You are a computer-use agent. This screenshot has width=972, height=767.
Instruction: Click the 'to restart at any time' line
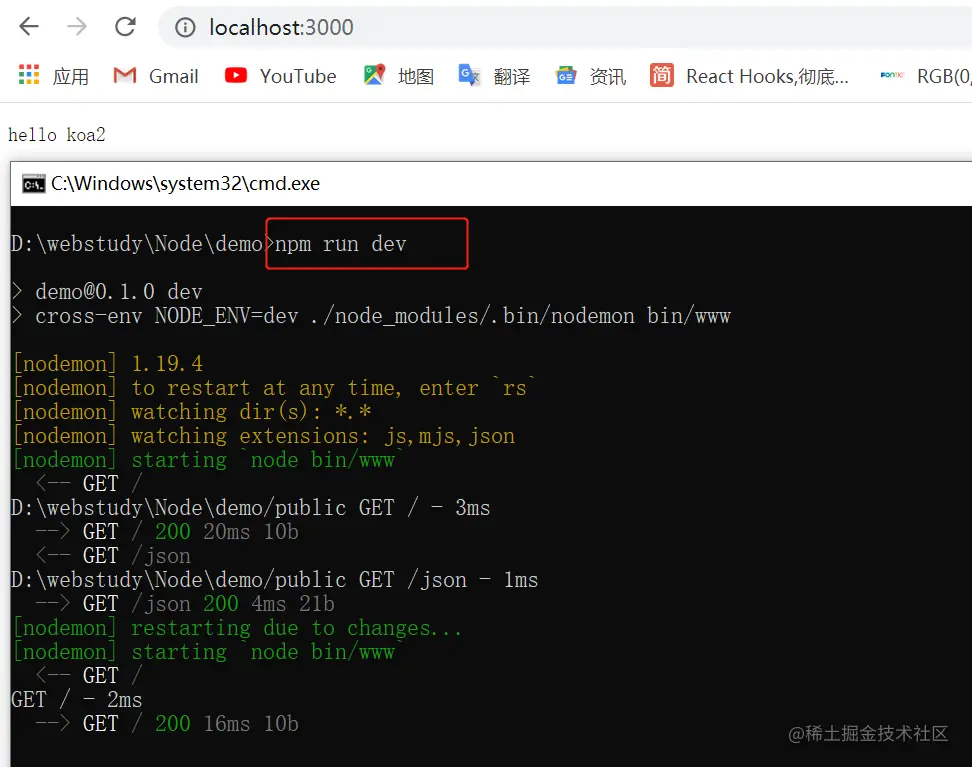pyautogui.click(x=275, y=388)
